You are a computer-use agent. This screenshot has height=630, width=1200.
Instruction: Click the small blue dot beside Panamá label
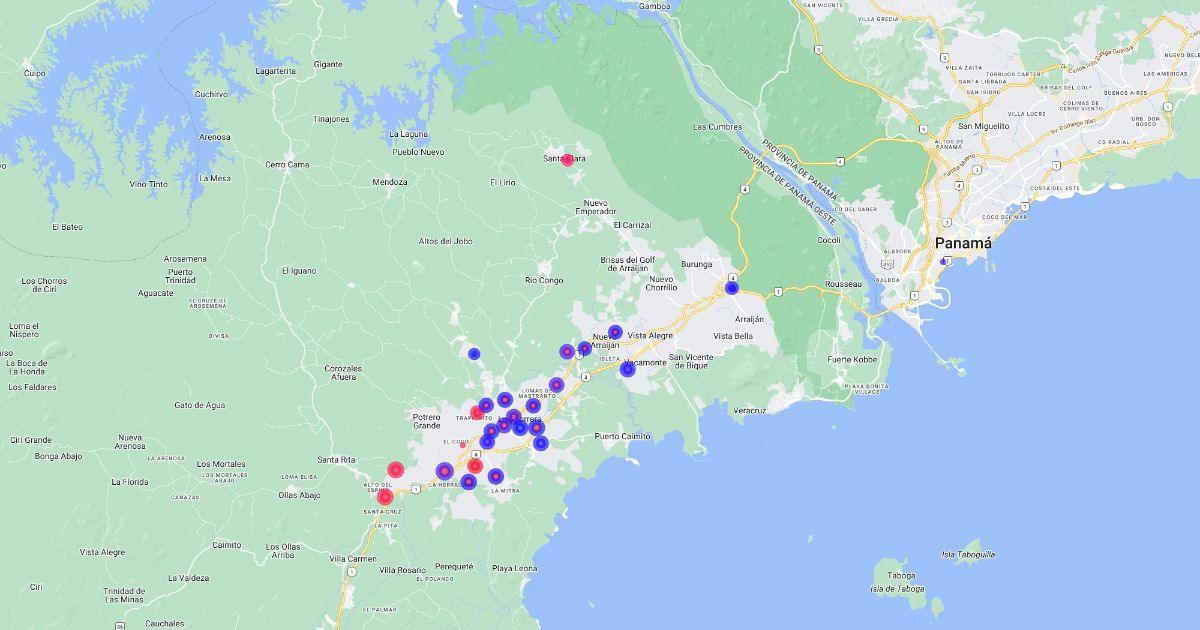942,262
